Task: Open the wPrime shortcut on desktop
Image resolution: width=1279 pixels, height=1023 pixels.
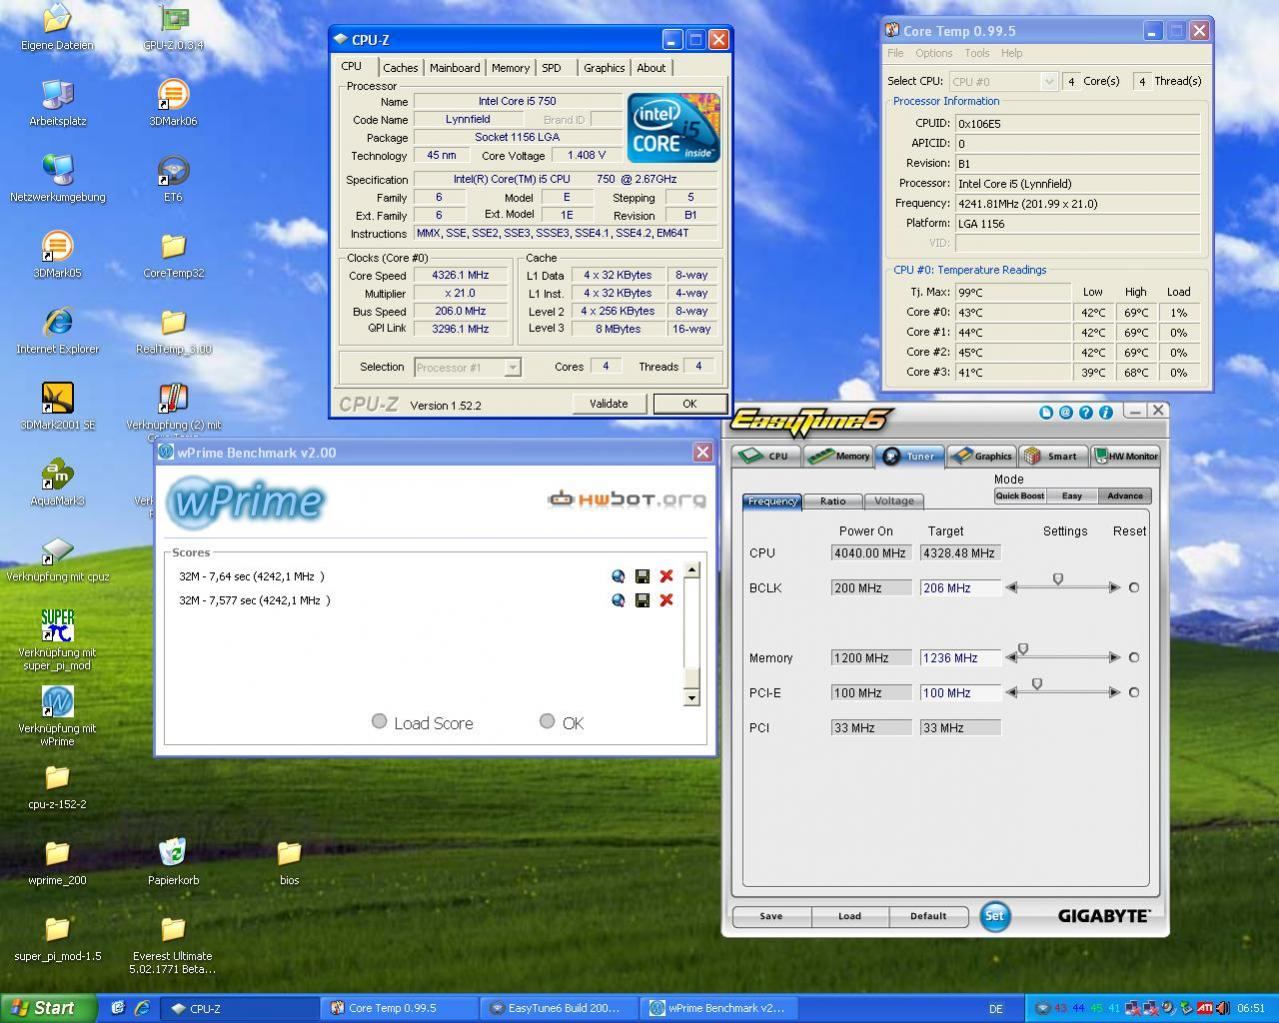Action: pos(57,701)
